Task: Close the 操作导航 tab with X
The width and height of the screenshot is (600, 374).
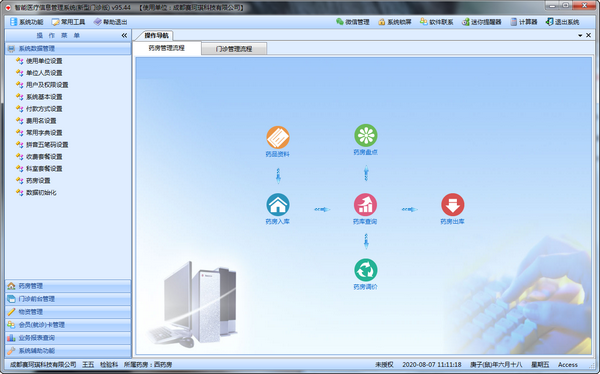Action: [589, 35]
